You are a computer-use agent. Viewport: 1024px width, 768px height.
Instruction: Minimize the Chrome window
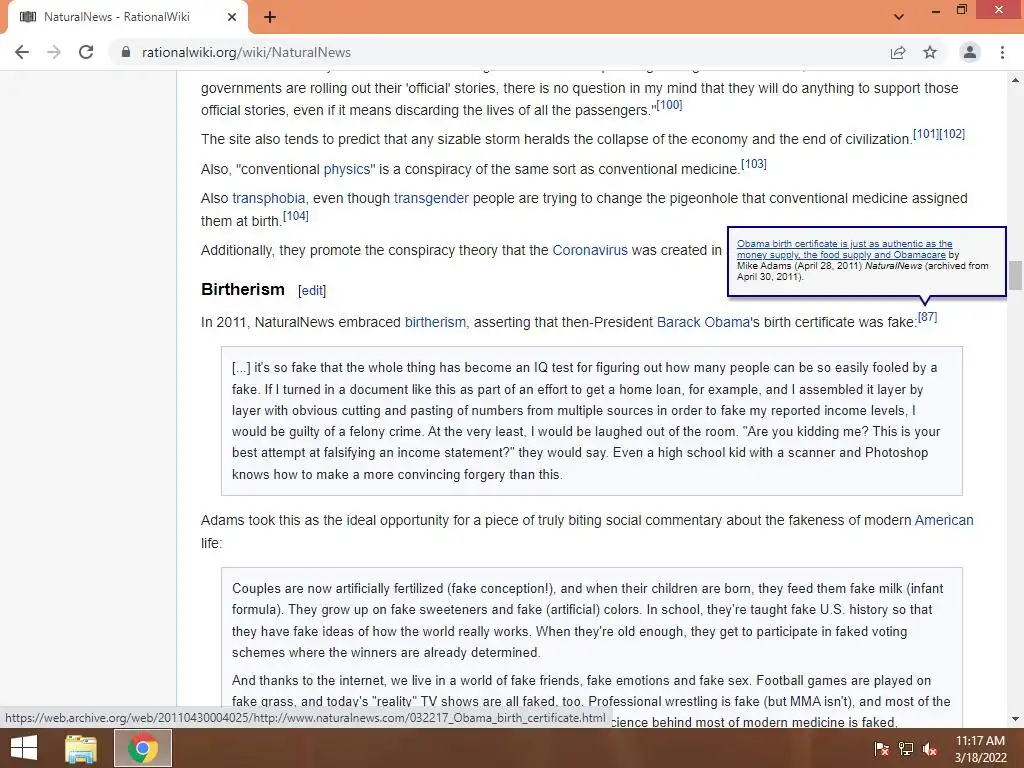[x=935, y=10]
